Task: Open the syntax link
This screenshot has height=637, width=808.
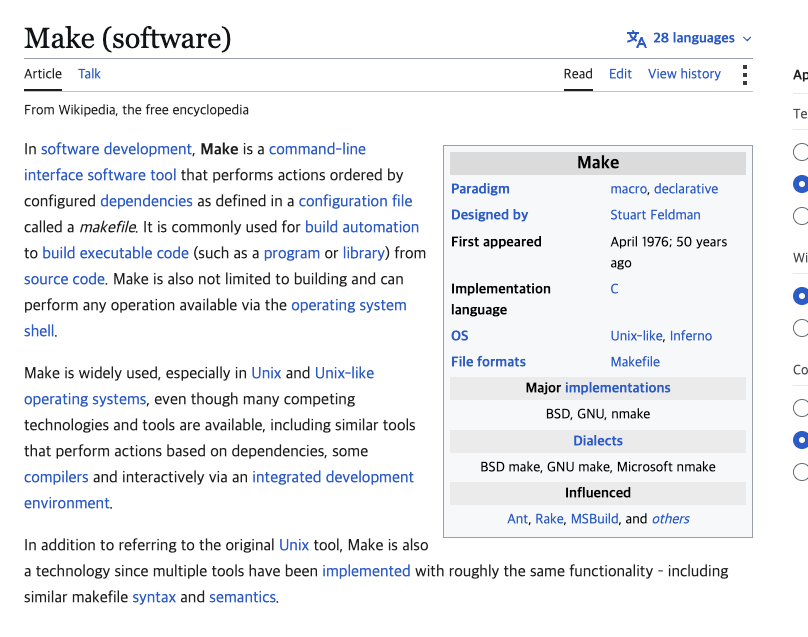Action: 154,597
